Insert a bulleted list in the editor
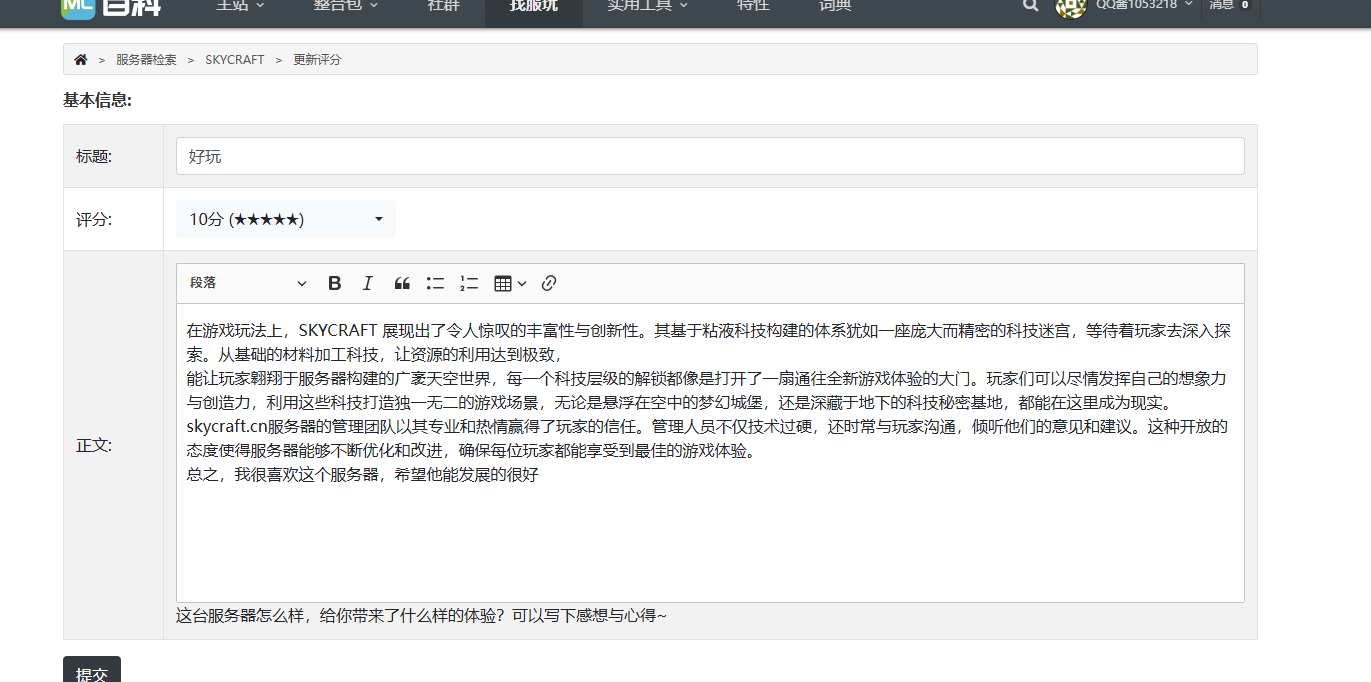The image size is (1371, 682). tap(435, 283)
